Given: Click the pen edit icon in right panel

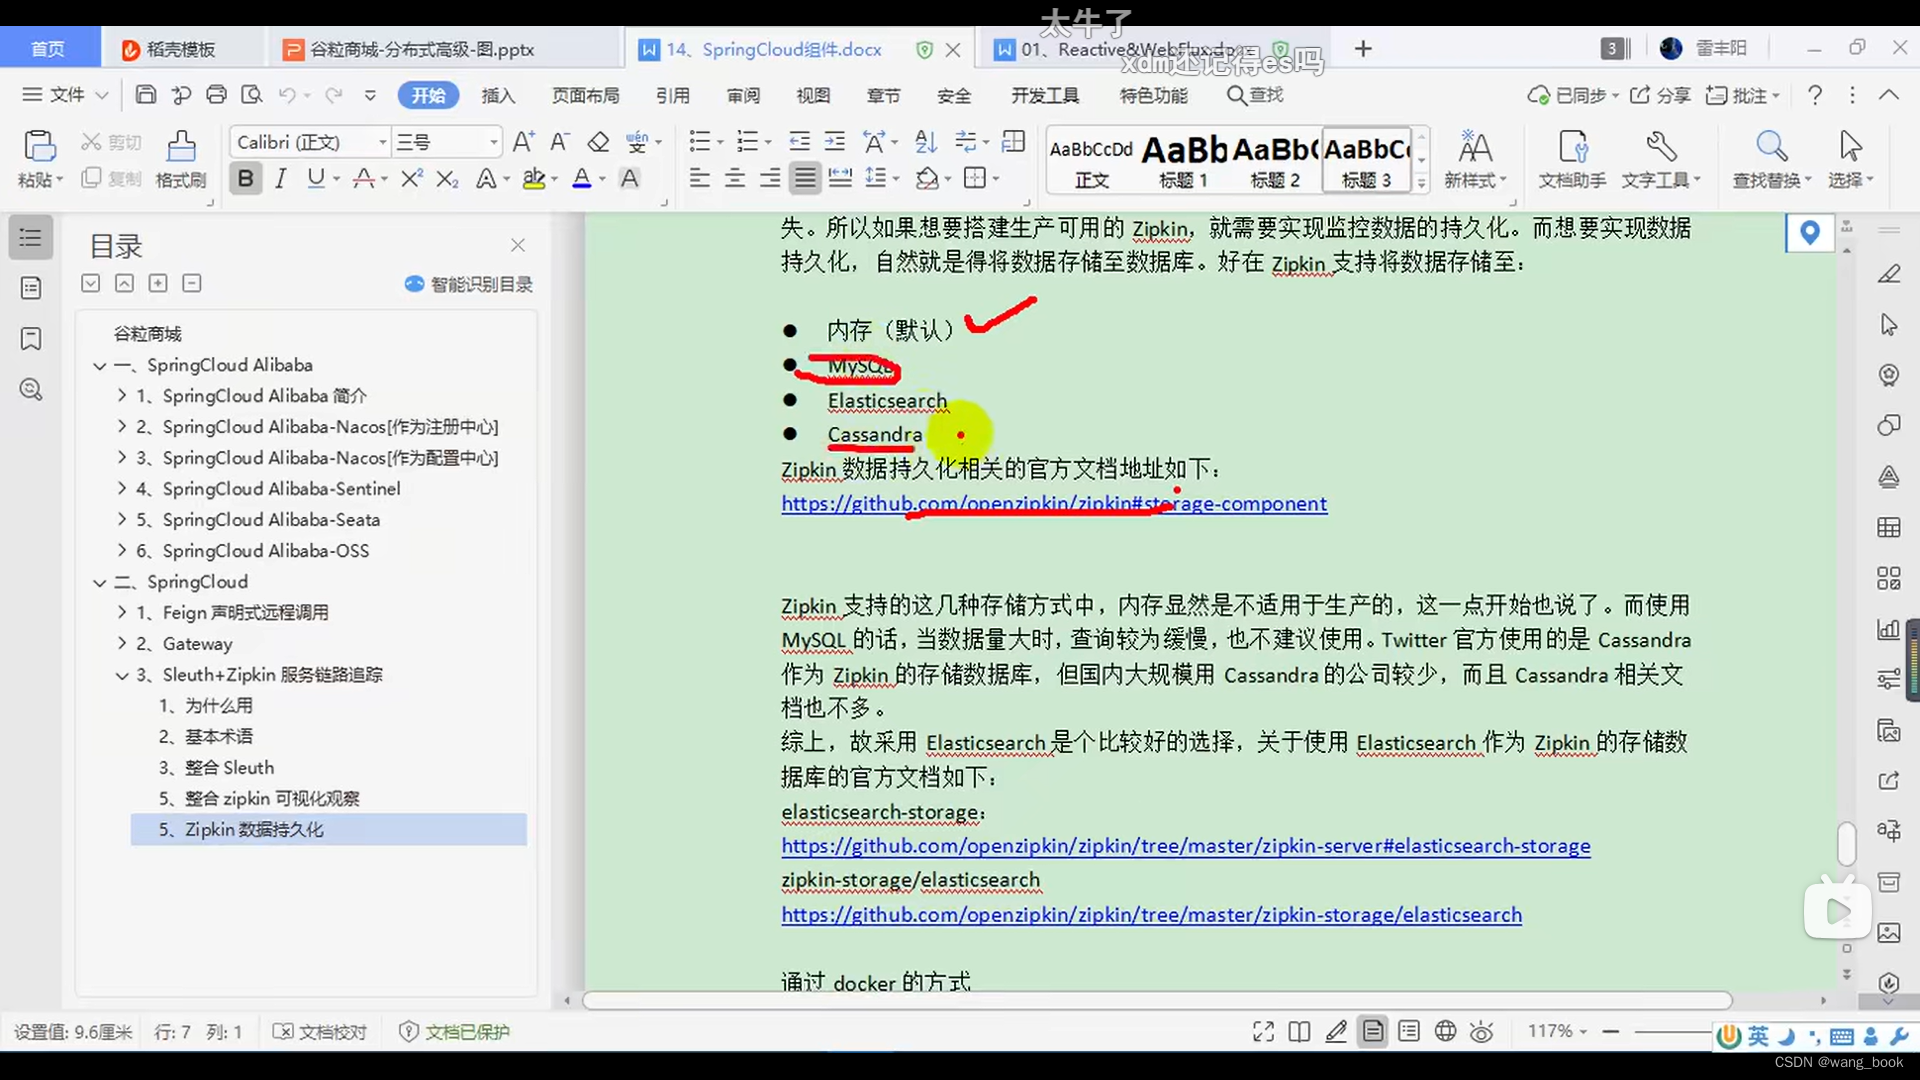Looking at the screenshot, I should coord(1888,274).
